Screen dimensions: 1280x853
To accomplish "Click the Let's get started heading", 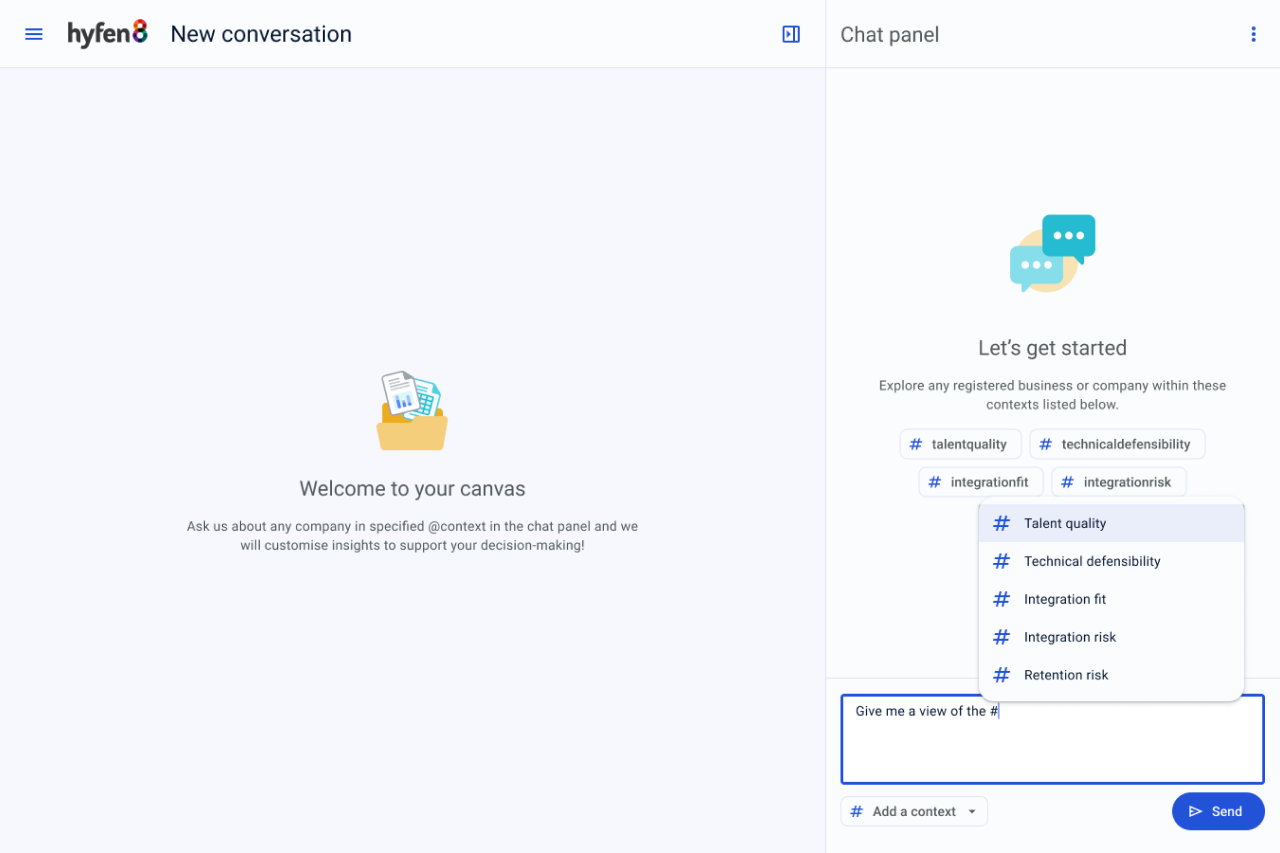I will pos(1052,348).
